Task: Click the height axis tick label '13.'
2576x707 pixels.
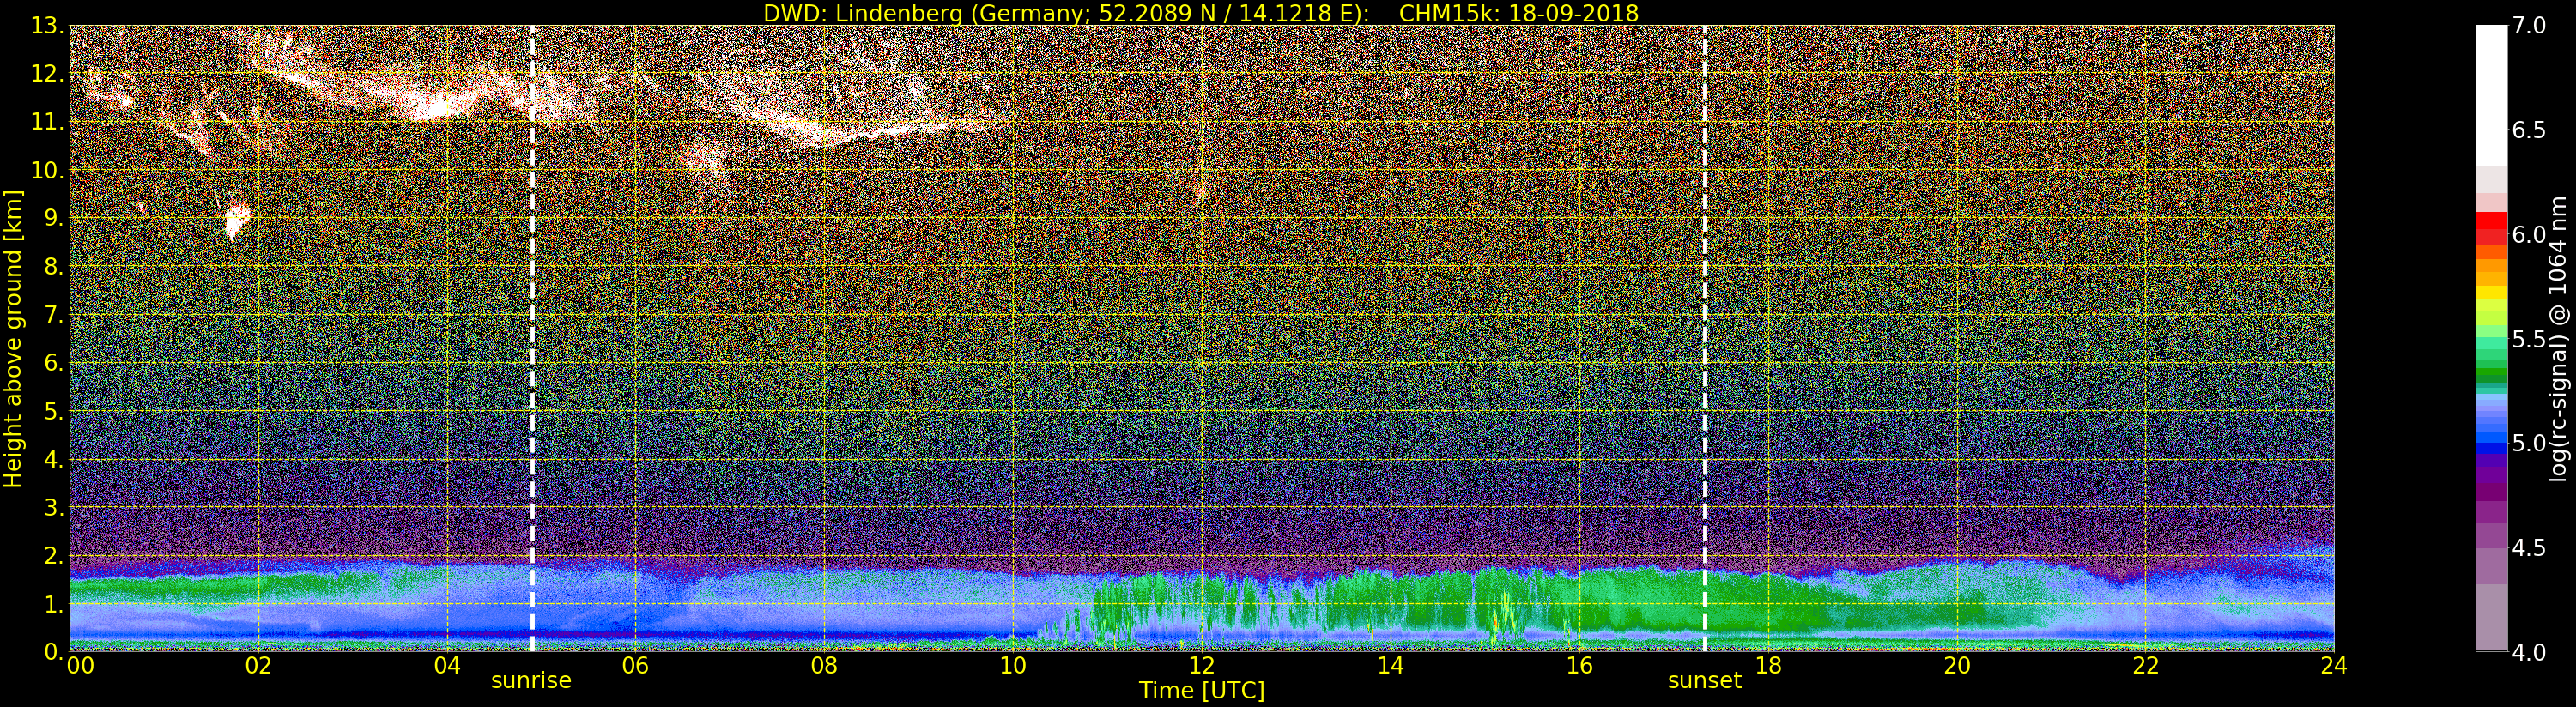Action: [x=47, y=26]
